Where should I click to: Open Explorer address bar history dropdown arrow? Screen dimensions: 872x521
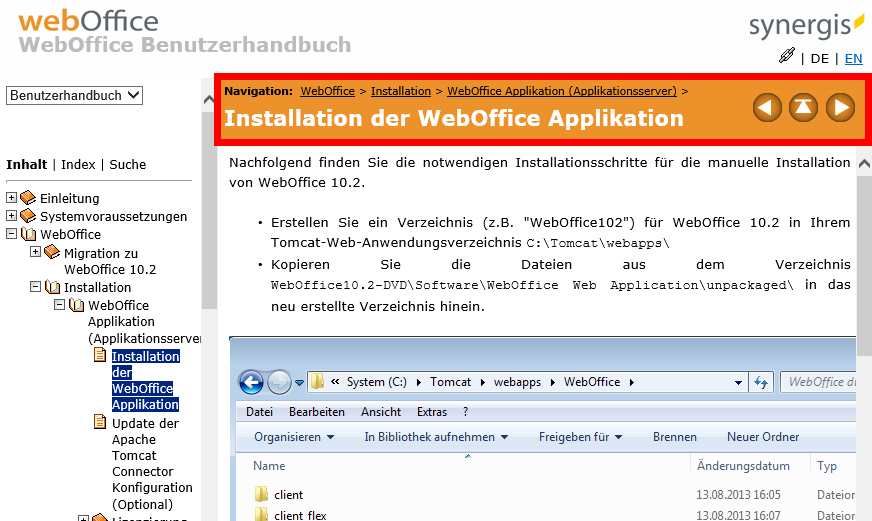tap(738, 383)
